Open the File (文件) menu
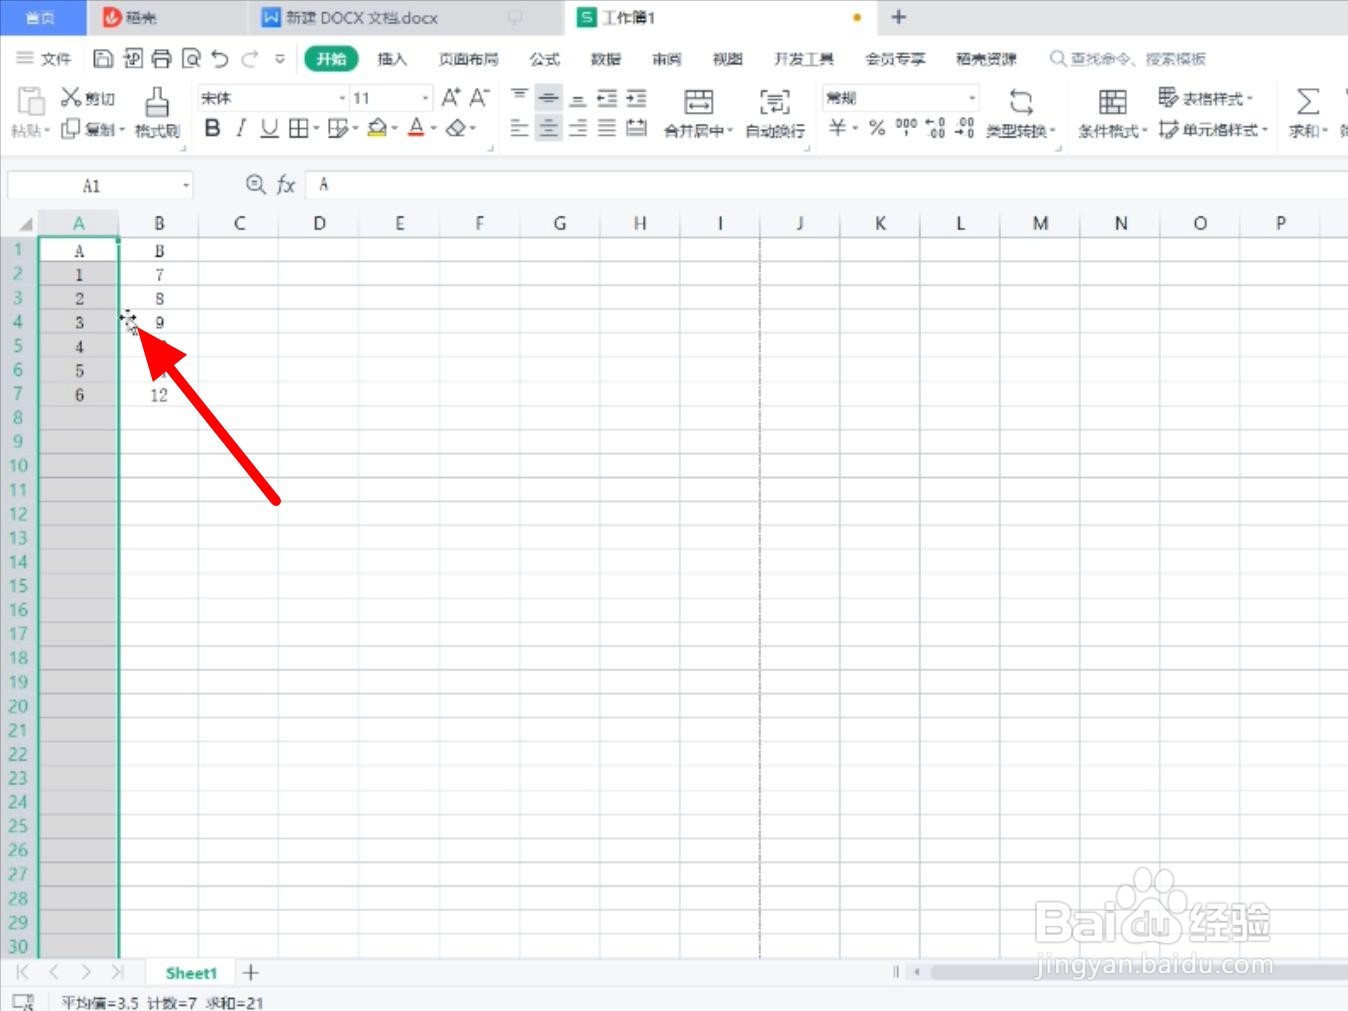Image resolution: width=1348 pixels, height=1011 pixels. (x=44, y=59)
